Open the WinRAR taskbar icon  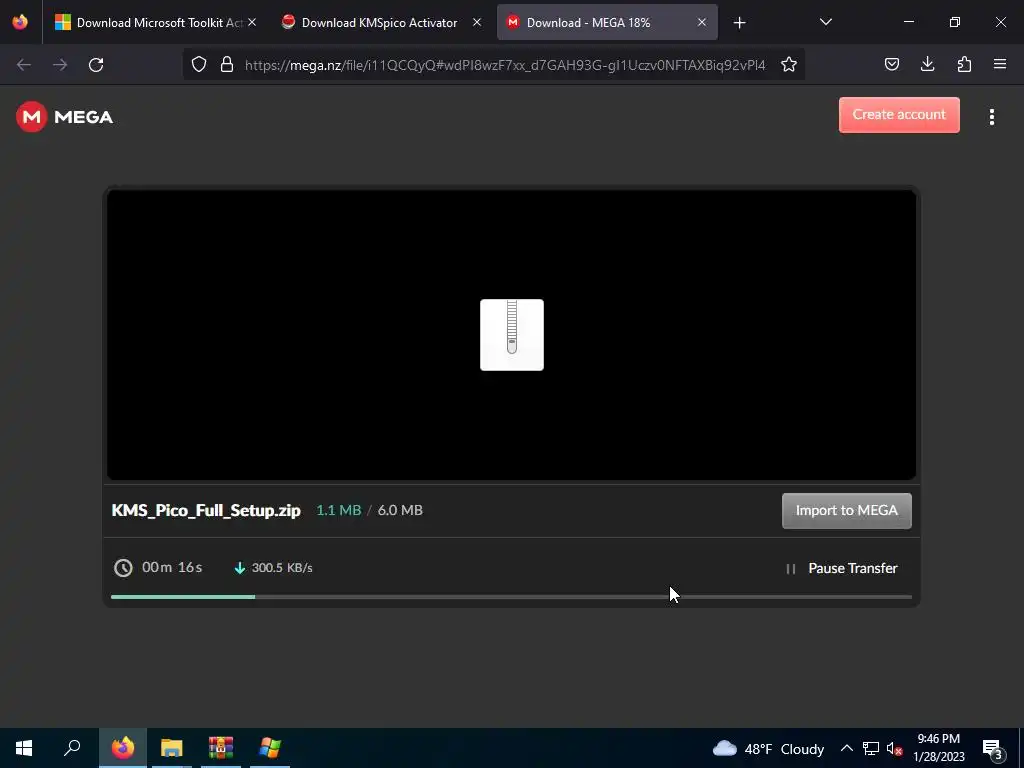coord(221,748)
